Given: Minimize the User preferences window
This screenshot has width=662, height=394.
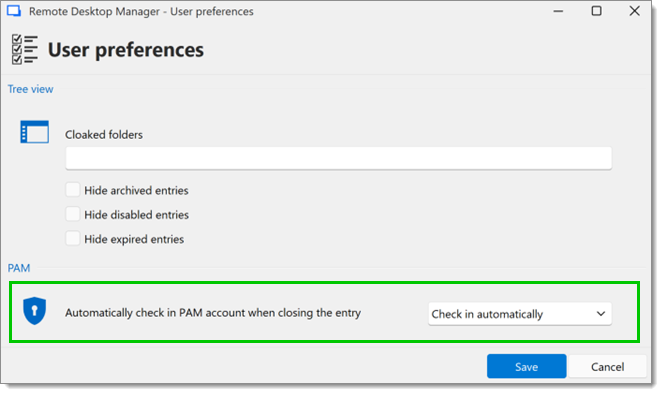Looking at the screenshot, I should (558, 11).
